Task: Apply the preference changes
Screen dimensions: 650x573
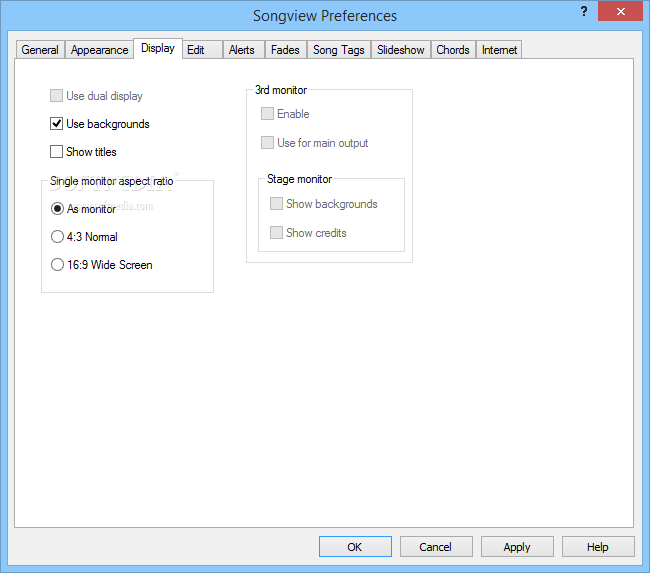Action: click(517, 546)
